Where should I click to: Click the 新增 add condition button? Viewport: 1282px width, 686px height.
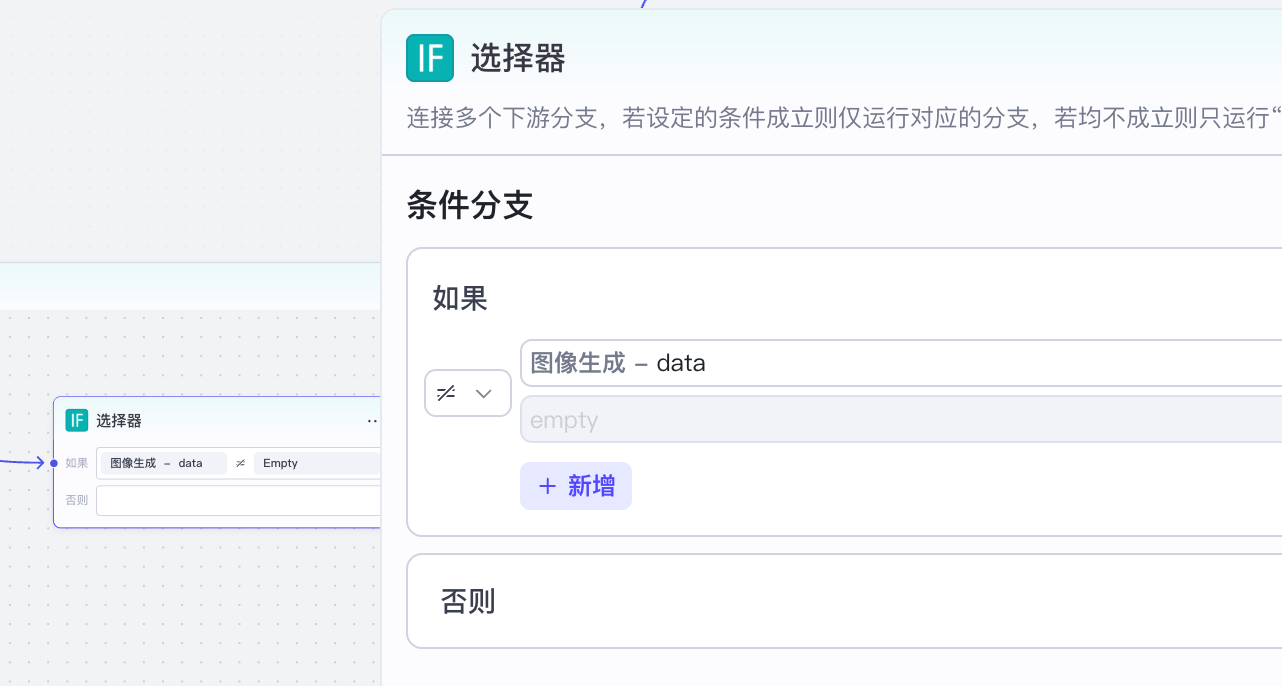pos(576,486)
